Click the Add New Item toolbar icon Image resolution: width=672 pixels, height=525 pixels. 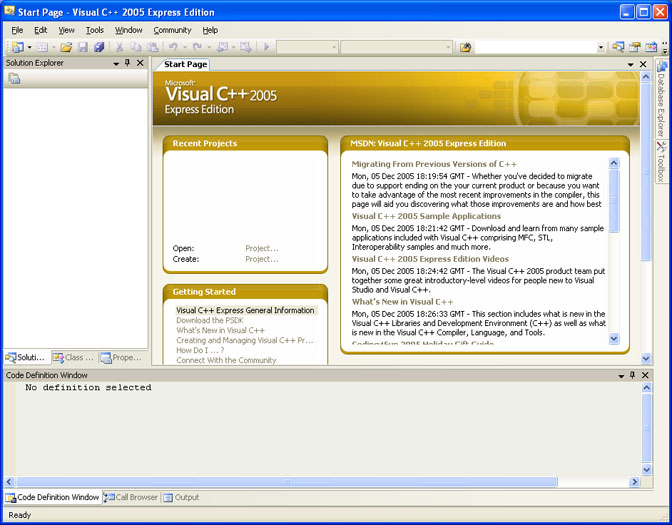pos(42,47)
